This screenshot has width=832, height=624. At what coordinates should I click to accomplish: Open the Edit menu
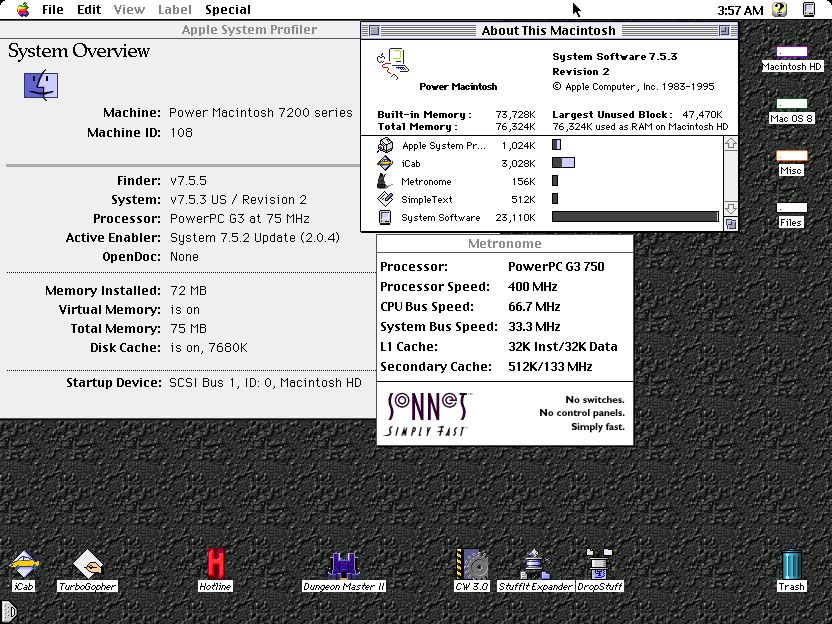coord(89,10)
